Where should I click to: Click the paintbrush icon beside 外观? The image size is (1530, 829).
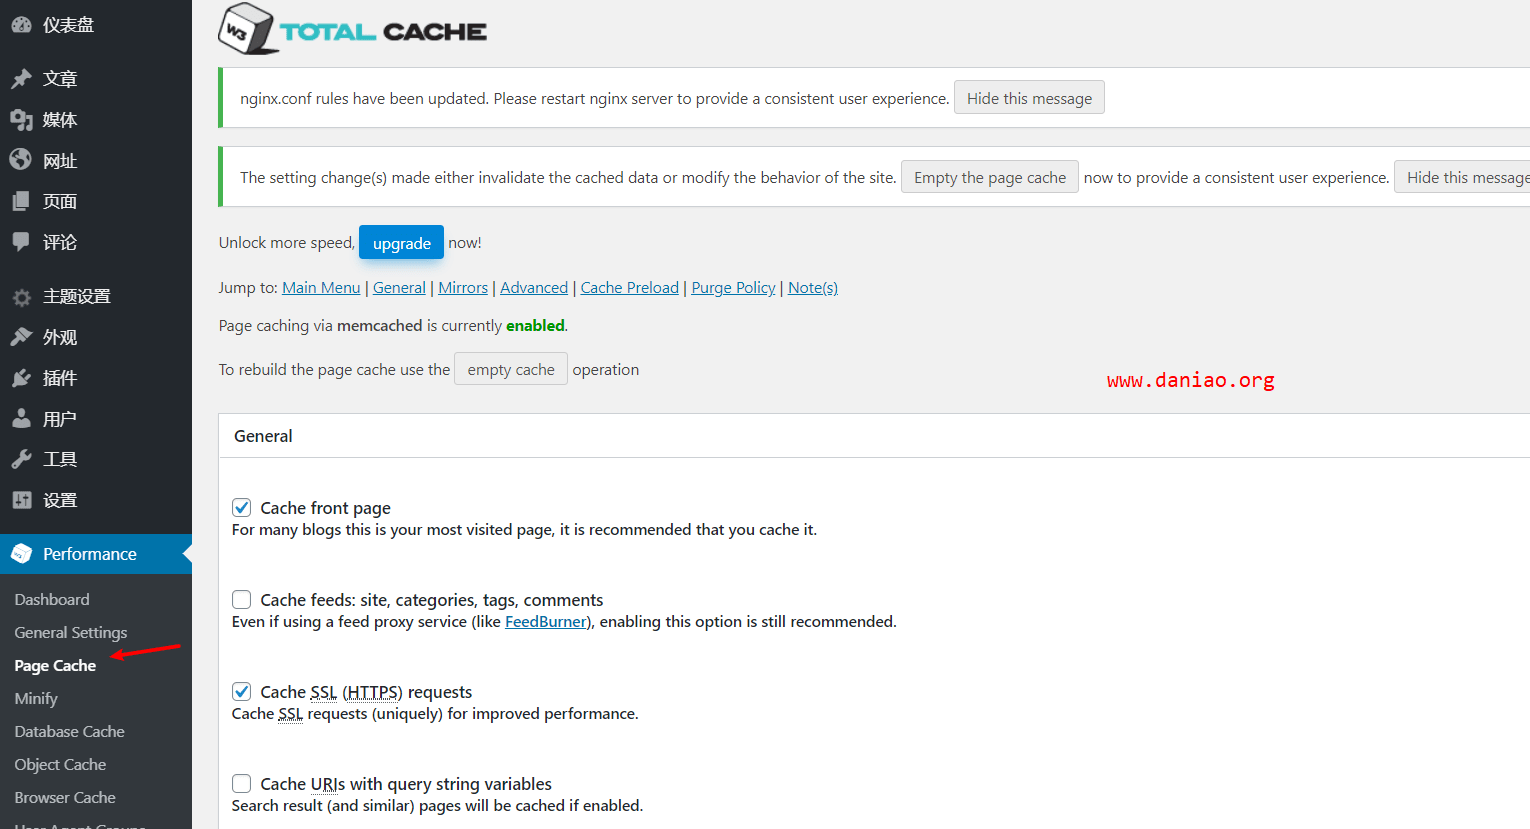click(21, 337)
